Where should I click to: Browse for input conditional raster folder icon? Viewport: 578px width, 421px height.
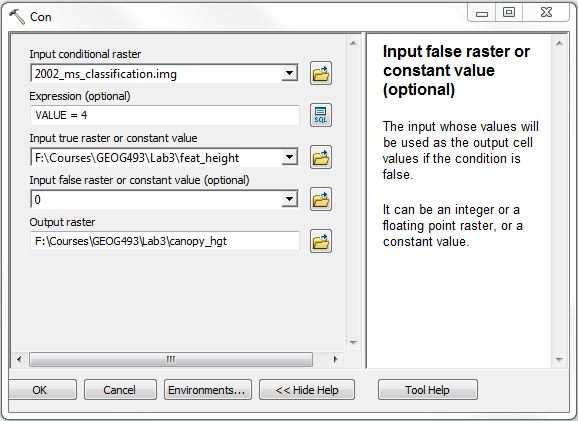(321, 73)
